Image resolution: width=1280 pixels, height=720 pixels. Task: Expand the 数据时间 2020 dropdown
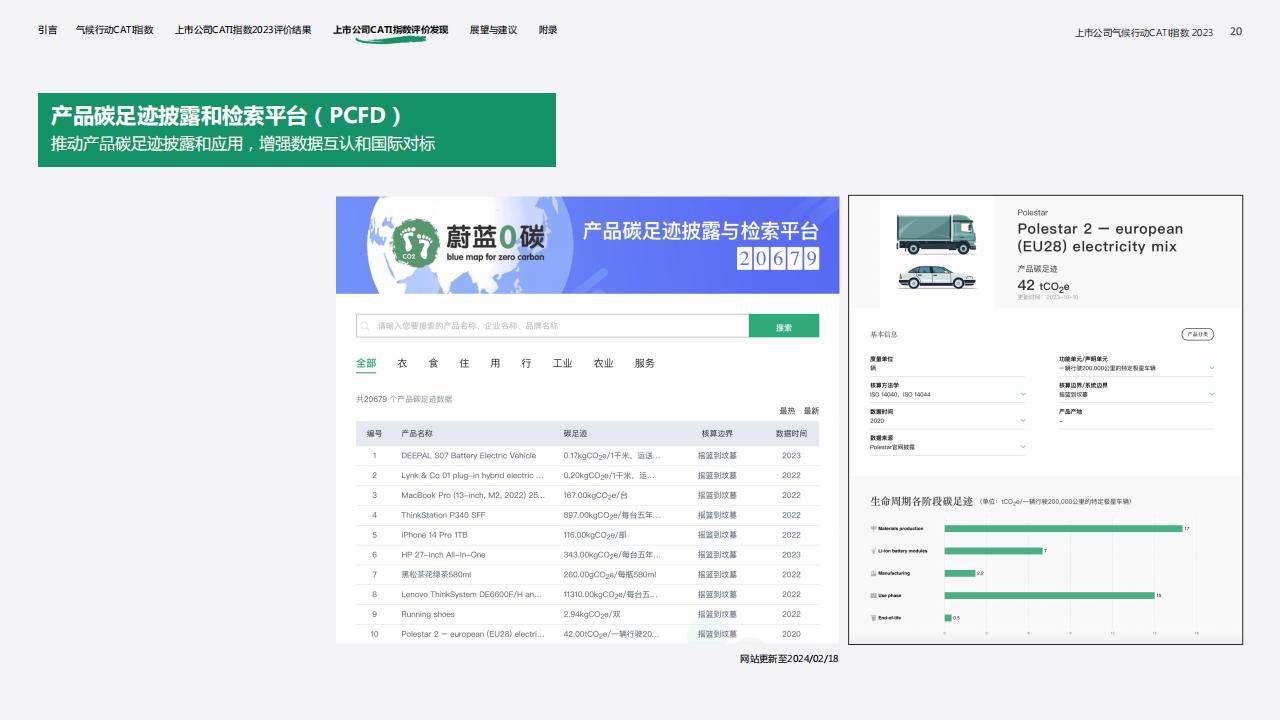pyautogui.click(x=1022, y=420)
